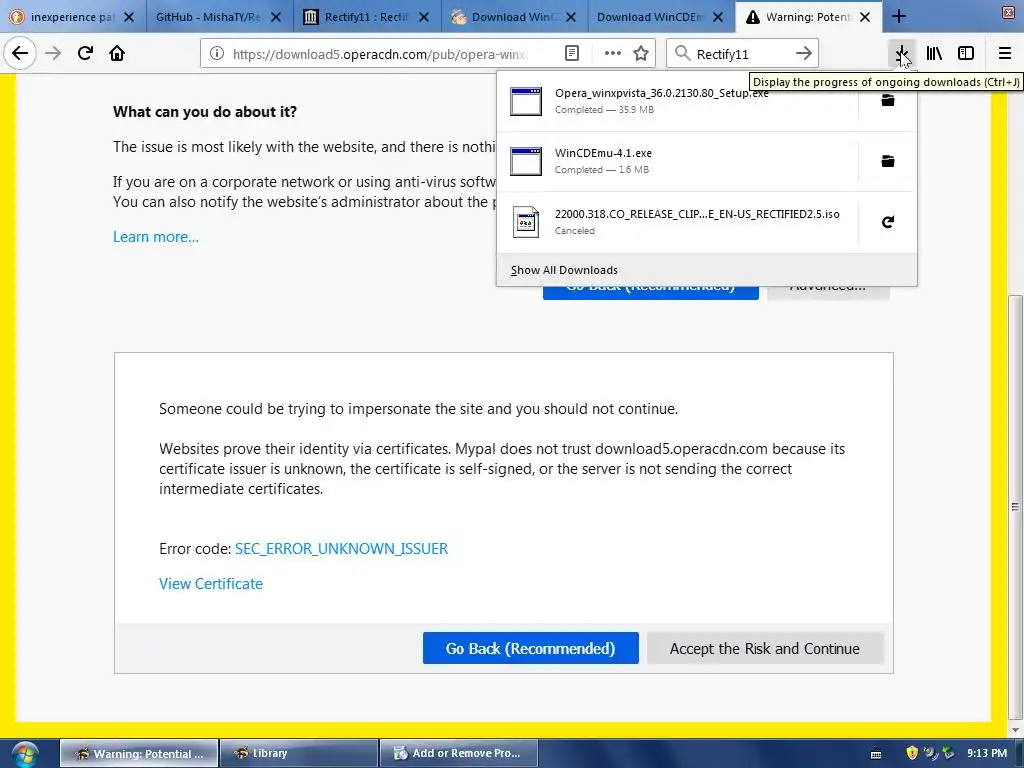Click the downloads toolbar arrow icon
Viewport: 1024px width, 768px height.
[x=902, y=54]
